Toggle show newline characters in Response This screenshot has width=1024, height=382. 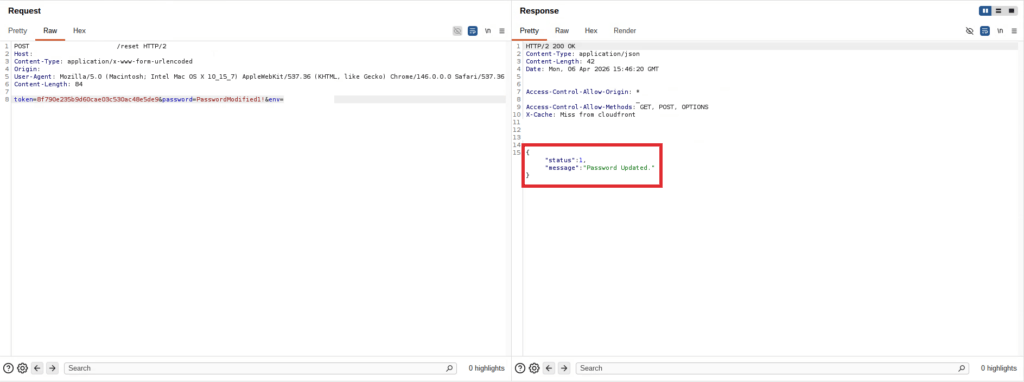pos(1000,31)
